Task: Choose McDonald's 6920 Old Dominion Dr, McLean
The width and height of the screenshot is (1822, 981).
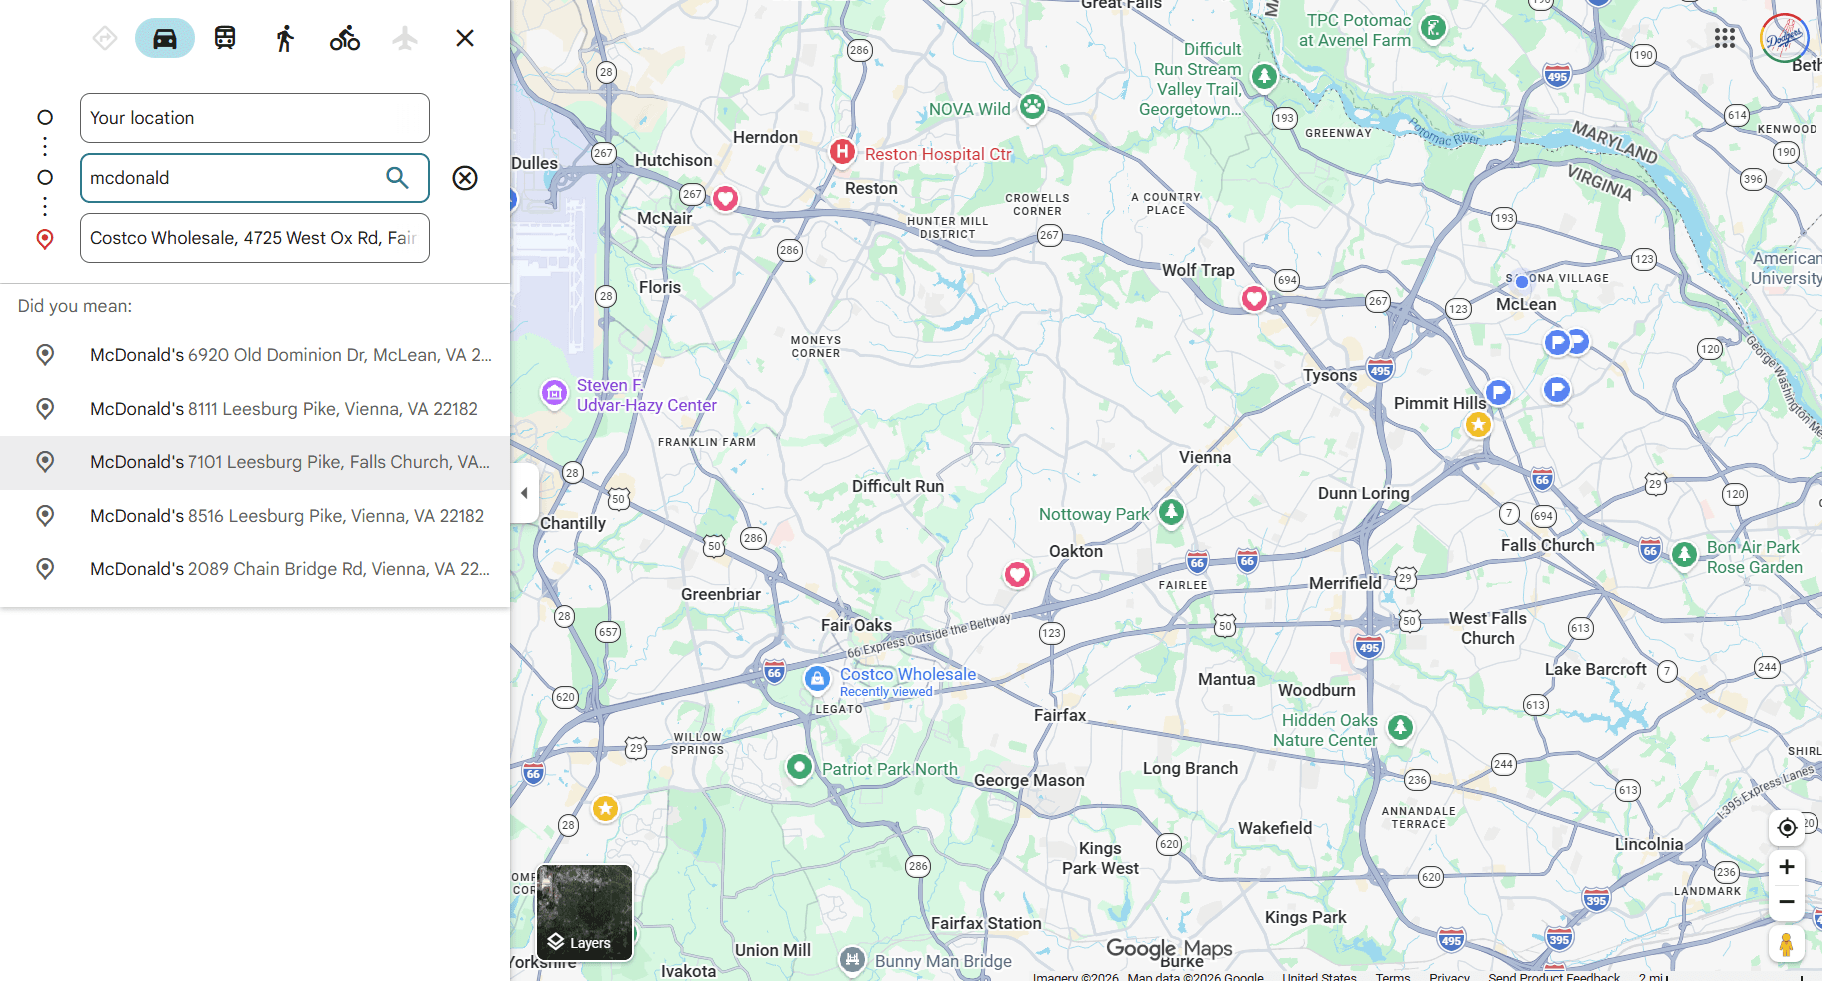Action: (255, 355)
